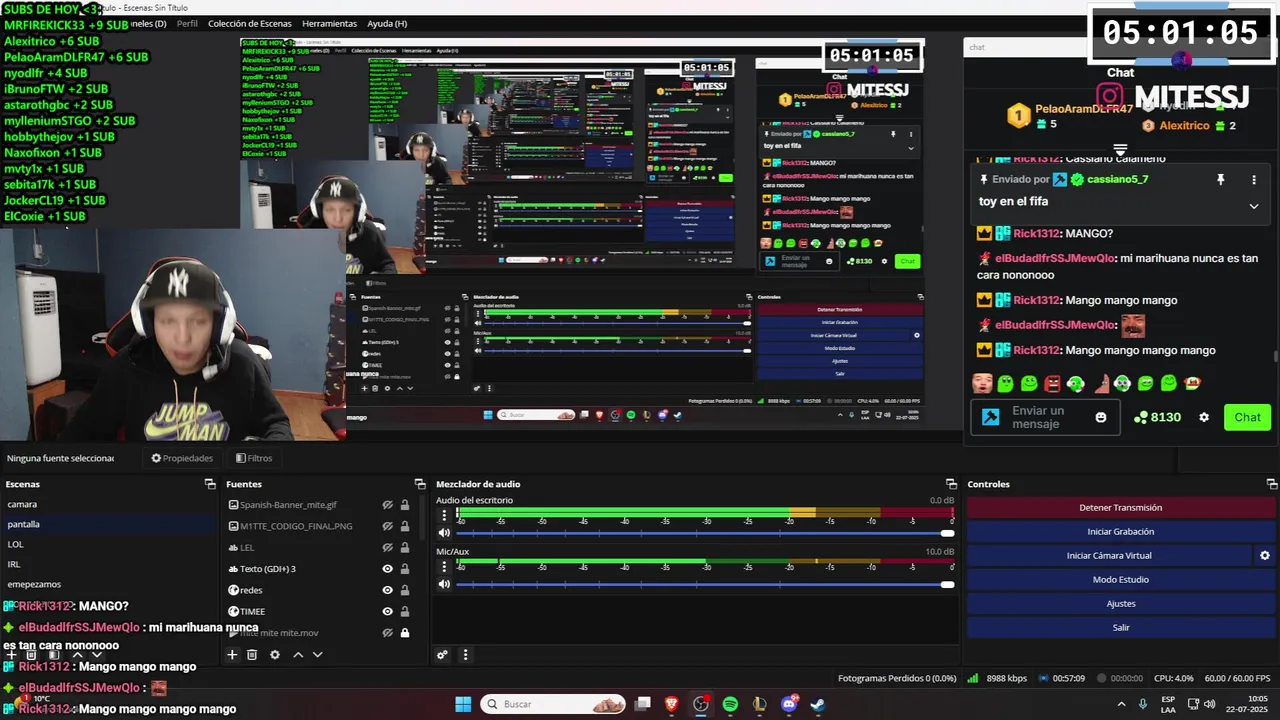Show the Spanish-Banner_mite.gif source

coord(387,505)
